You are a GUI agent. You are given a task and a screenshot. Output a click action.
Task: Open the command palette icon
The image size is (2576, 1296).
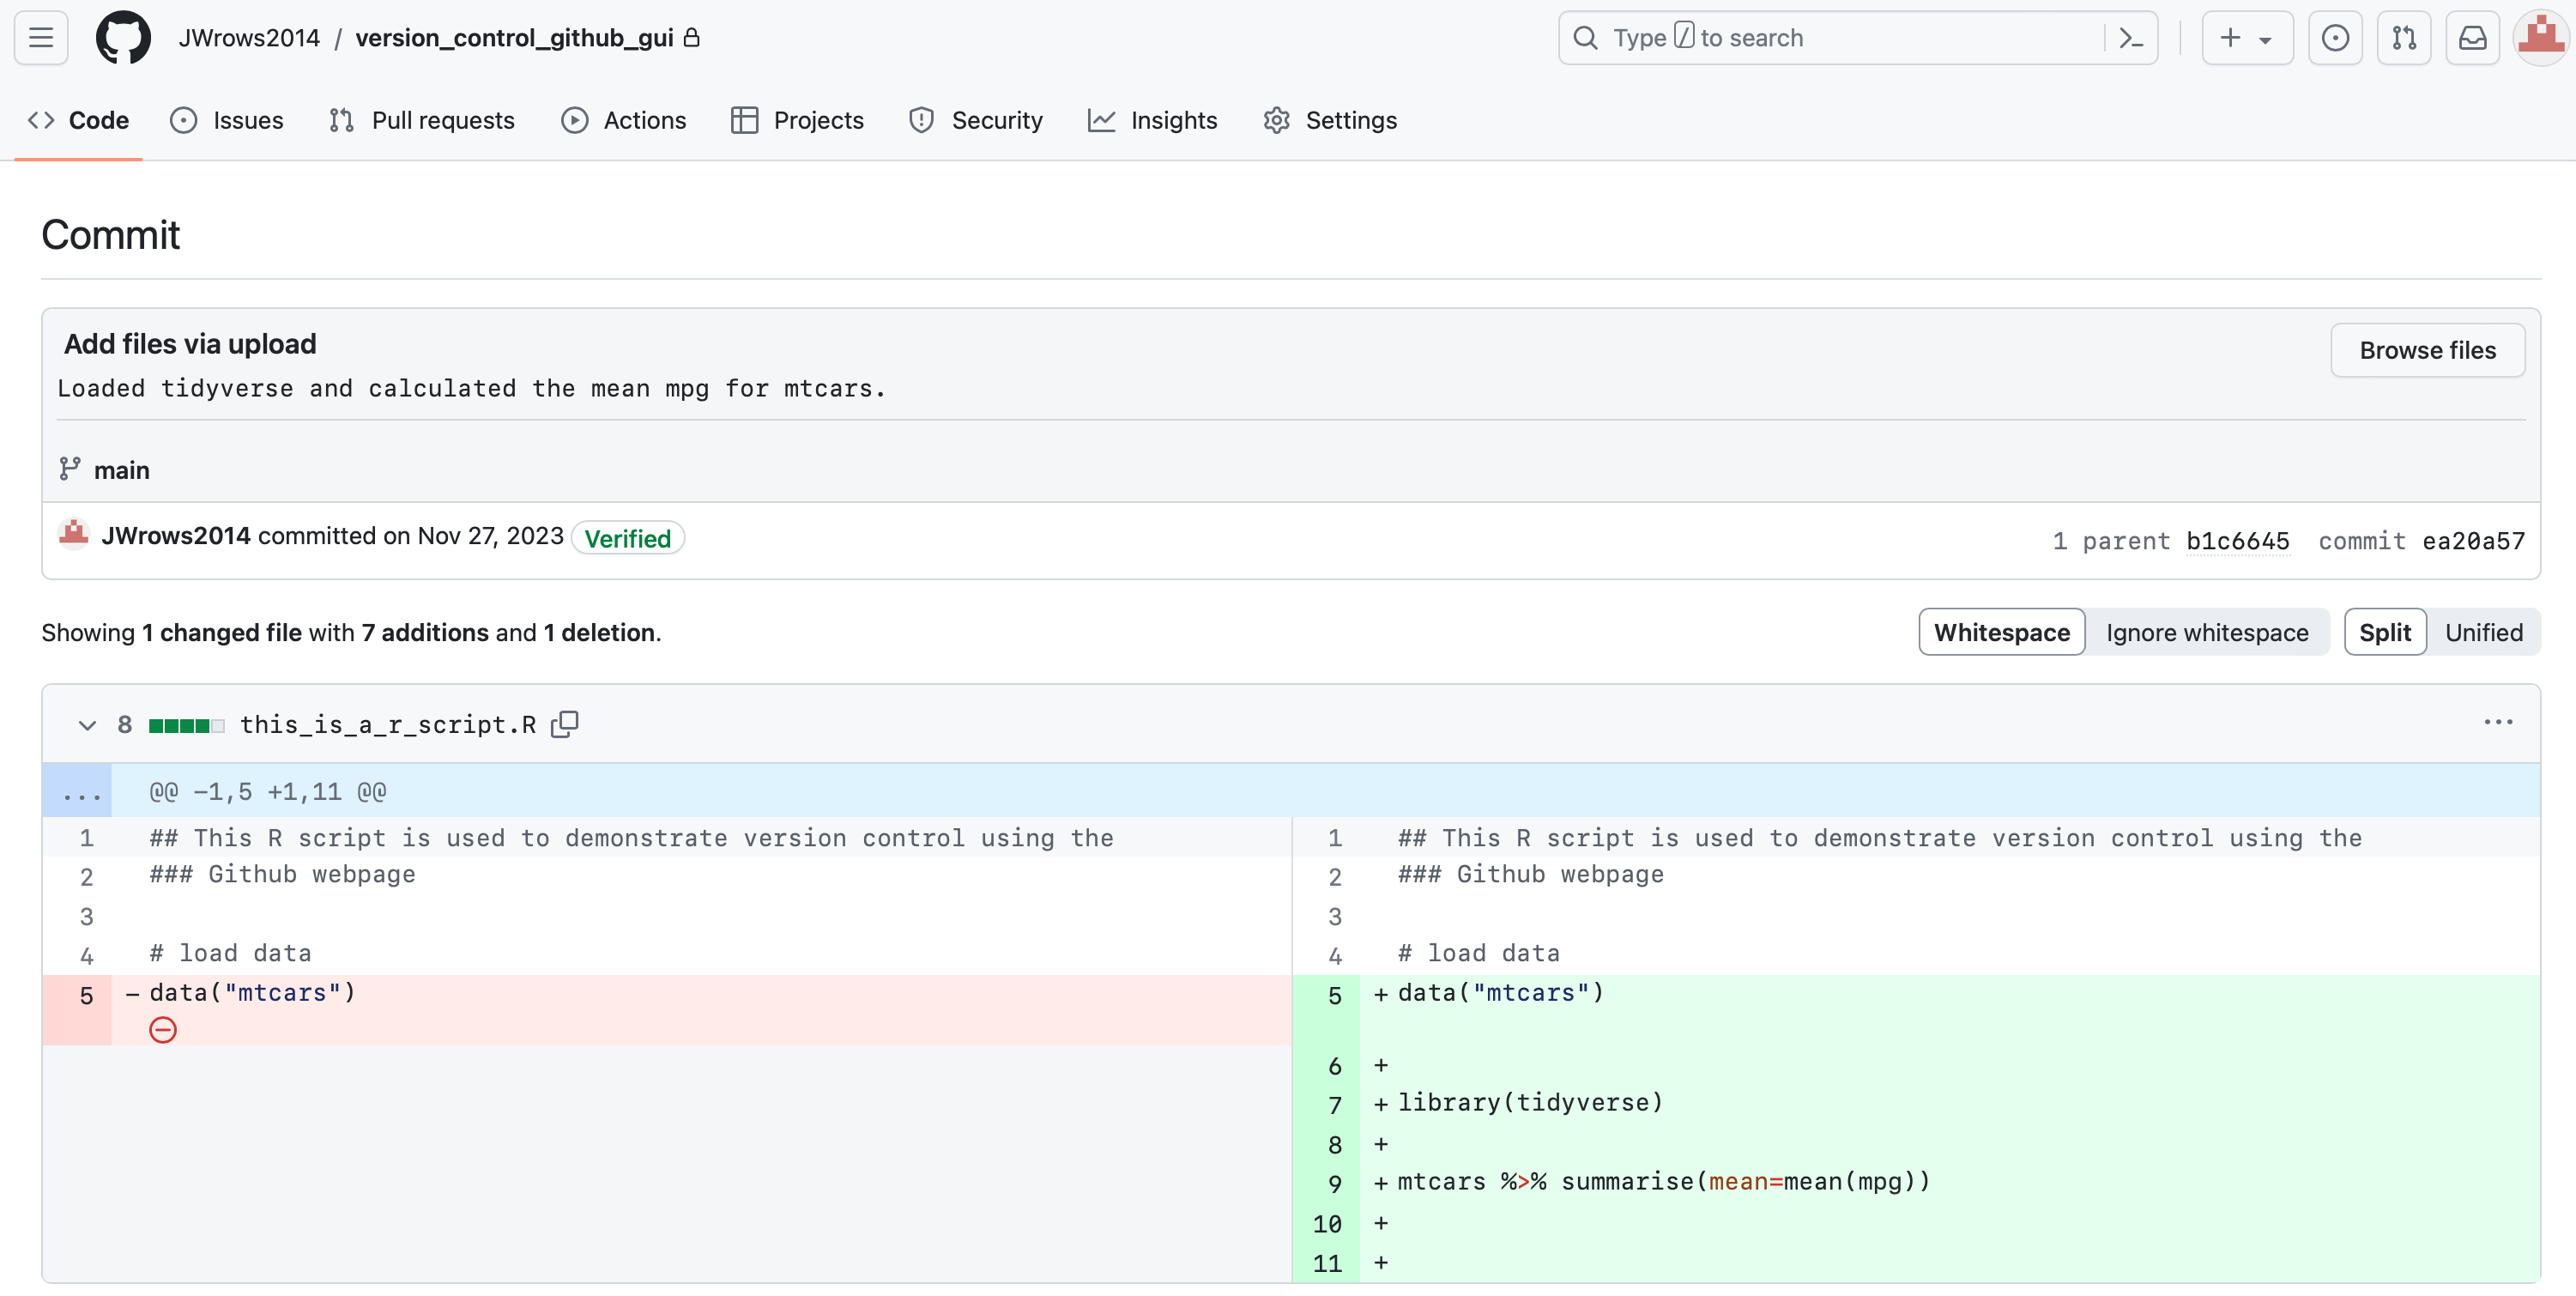click(x=2131, y=38)
